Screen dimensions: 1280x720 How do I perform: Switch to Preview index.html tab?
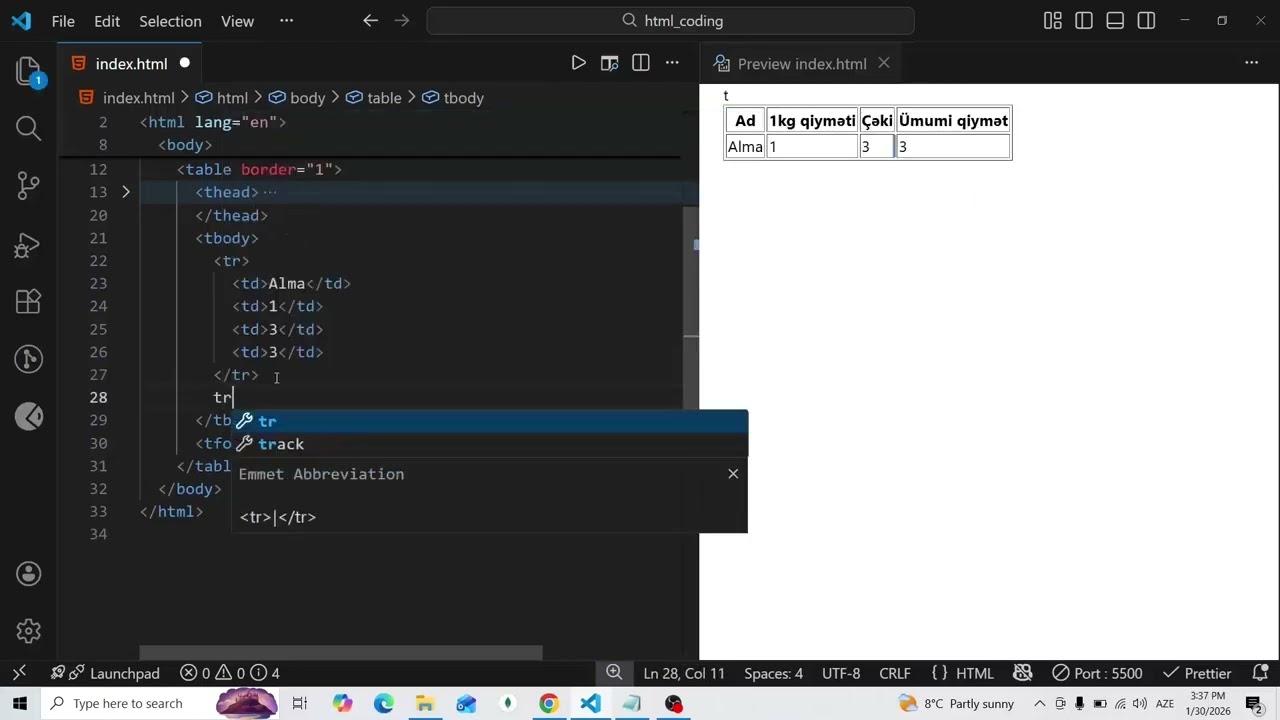click(x=802, y=63)
